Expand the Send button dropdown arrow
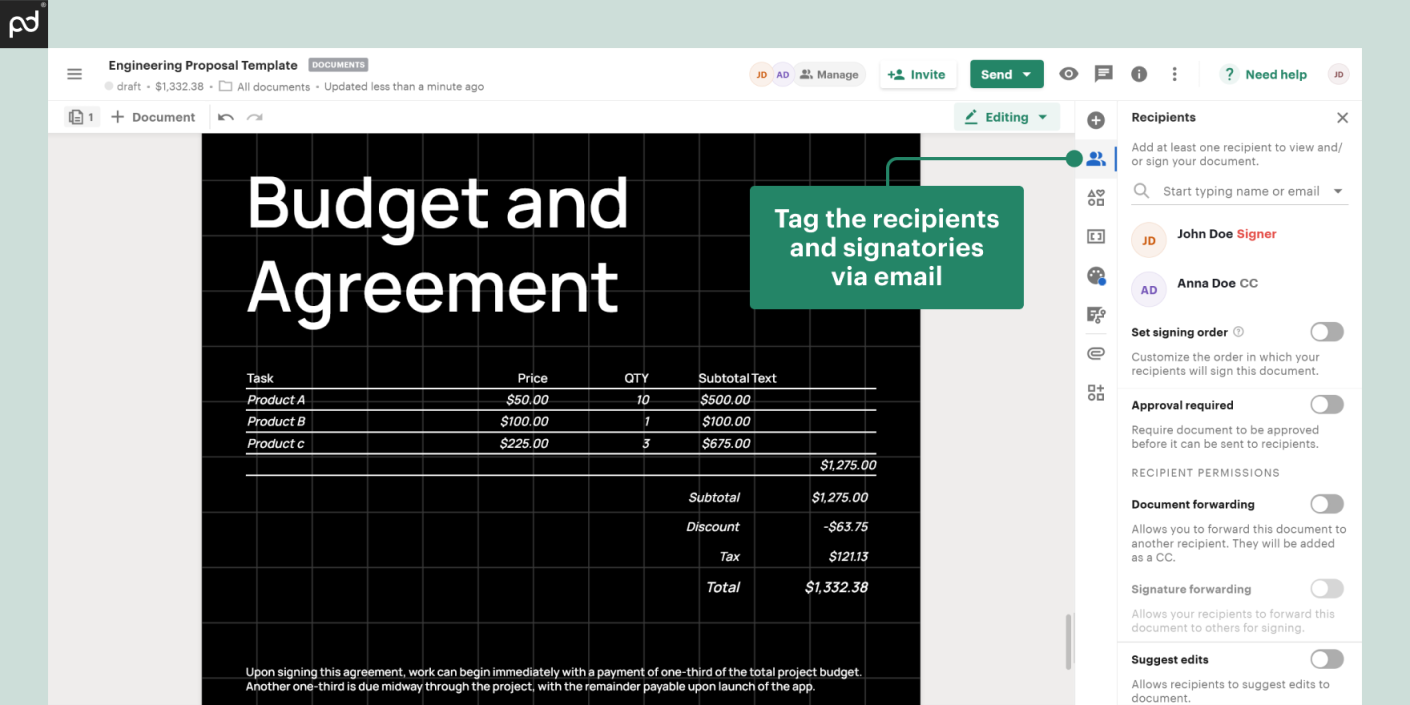This screenshot has height=705, width=1410. pos(1027,74)
